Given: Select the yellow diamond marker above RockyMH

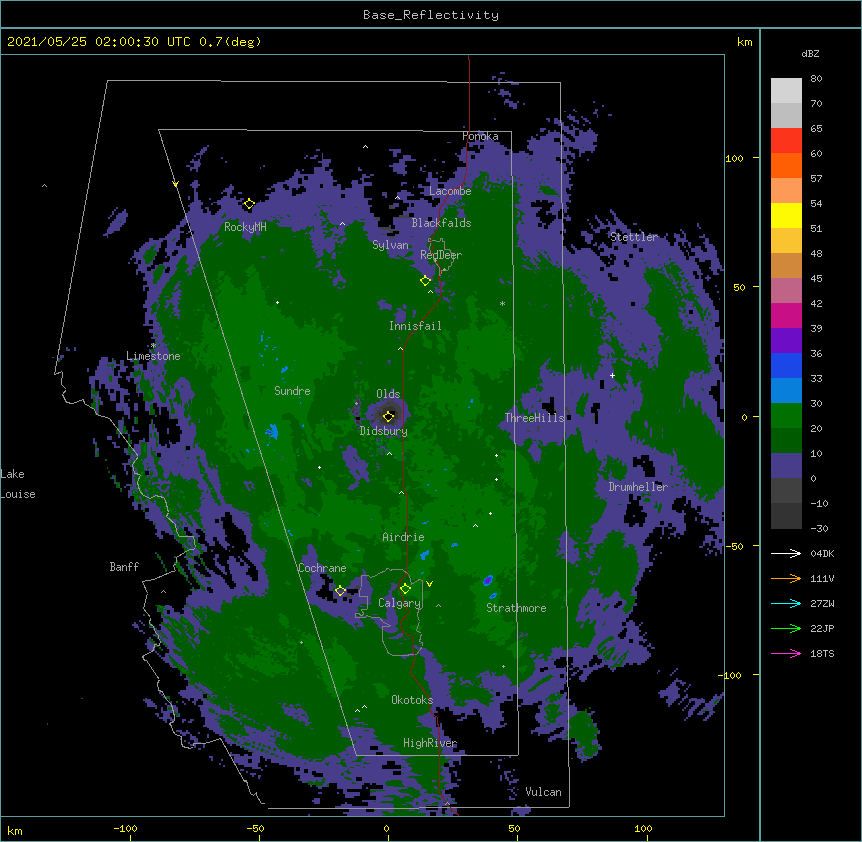Looking at the screenshot, I should [x=249, y=204].
